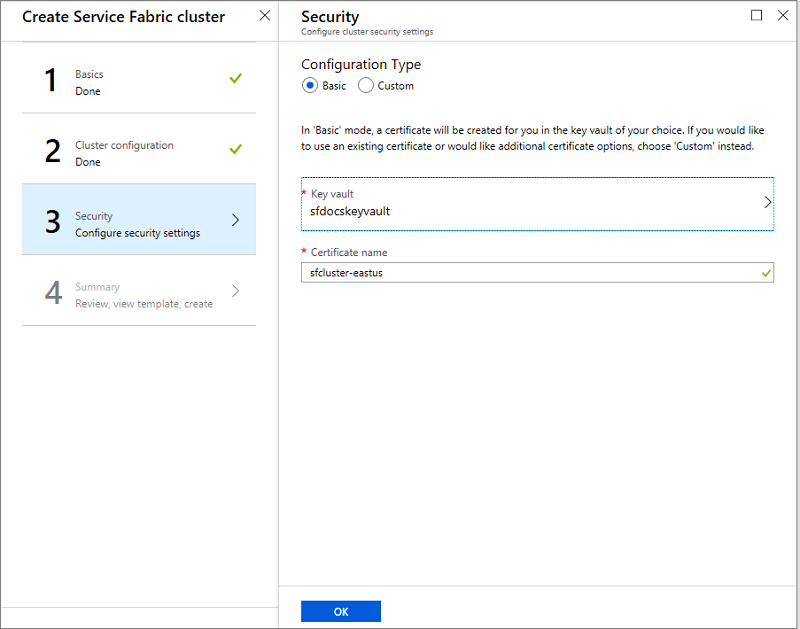The width and height of the screenshot is (800, 629).
Task: Confirm security settings with the OK button
Action: pyautogui.click(x=340, y=610)
